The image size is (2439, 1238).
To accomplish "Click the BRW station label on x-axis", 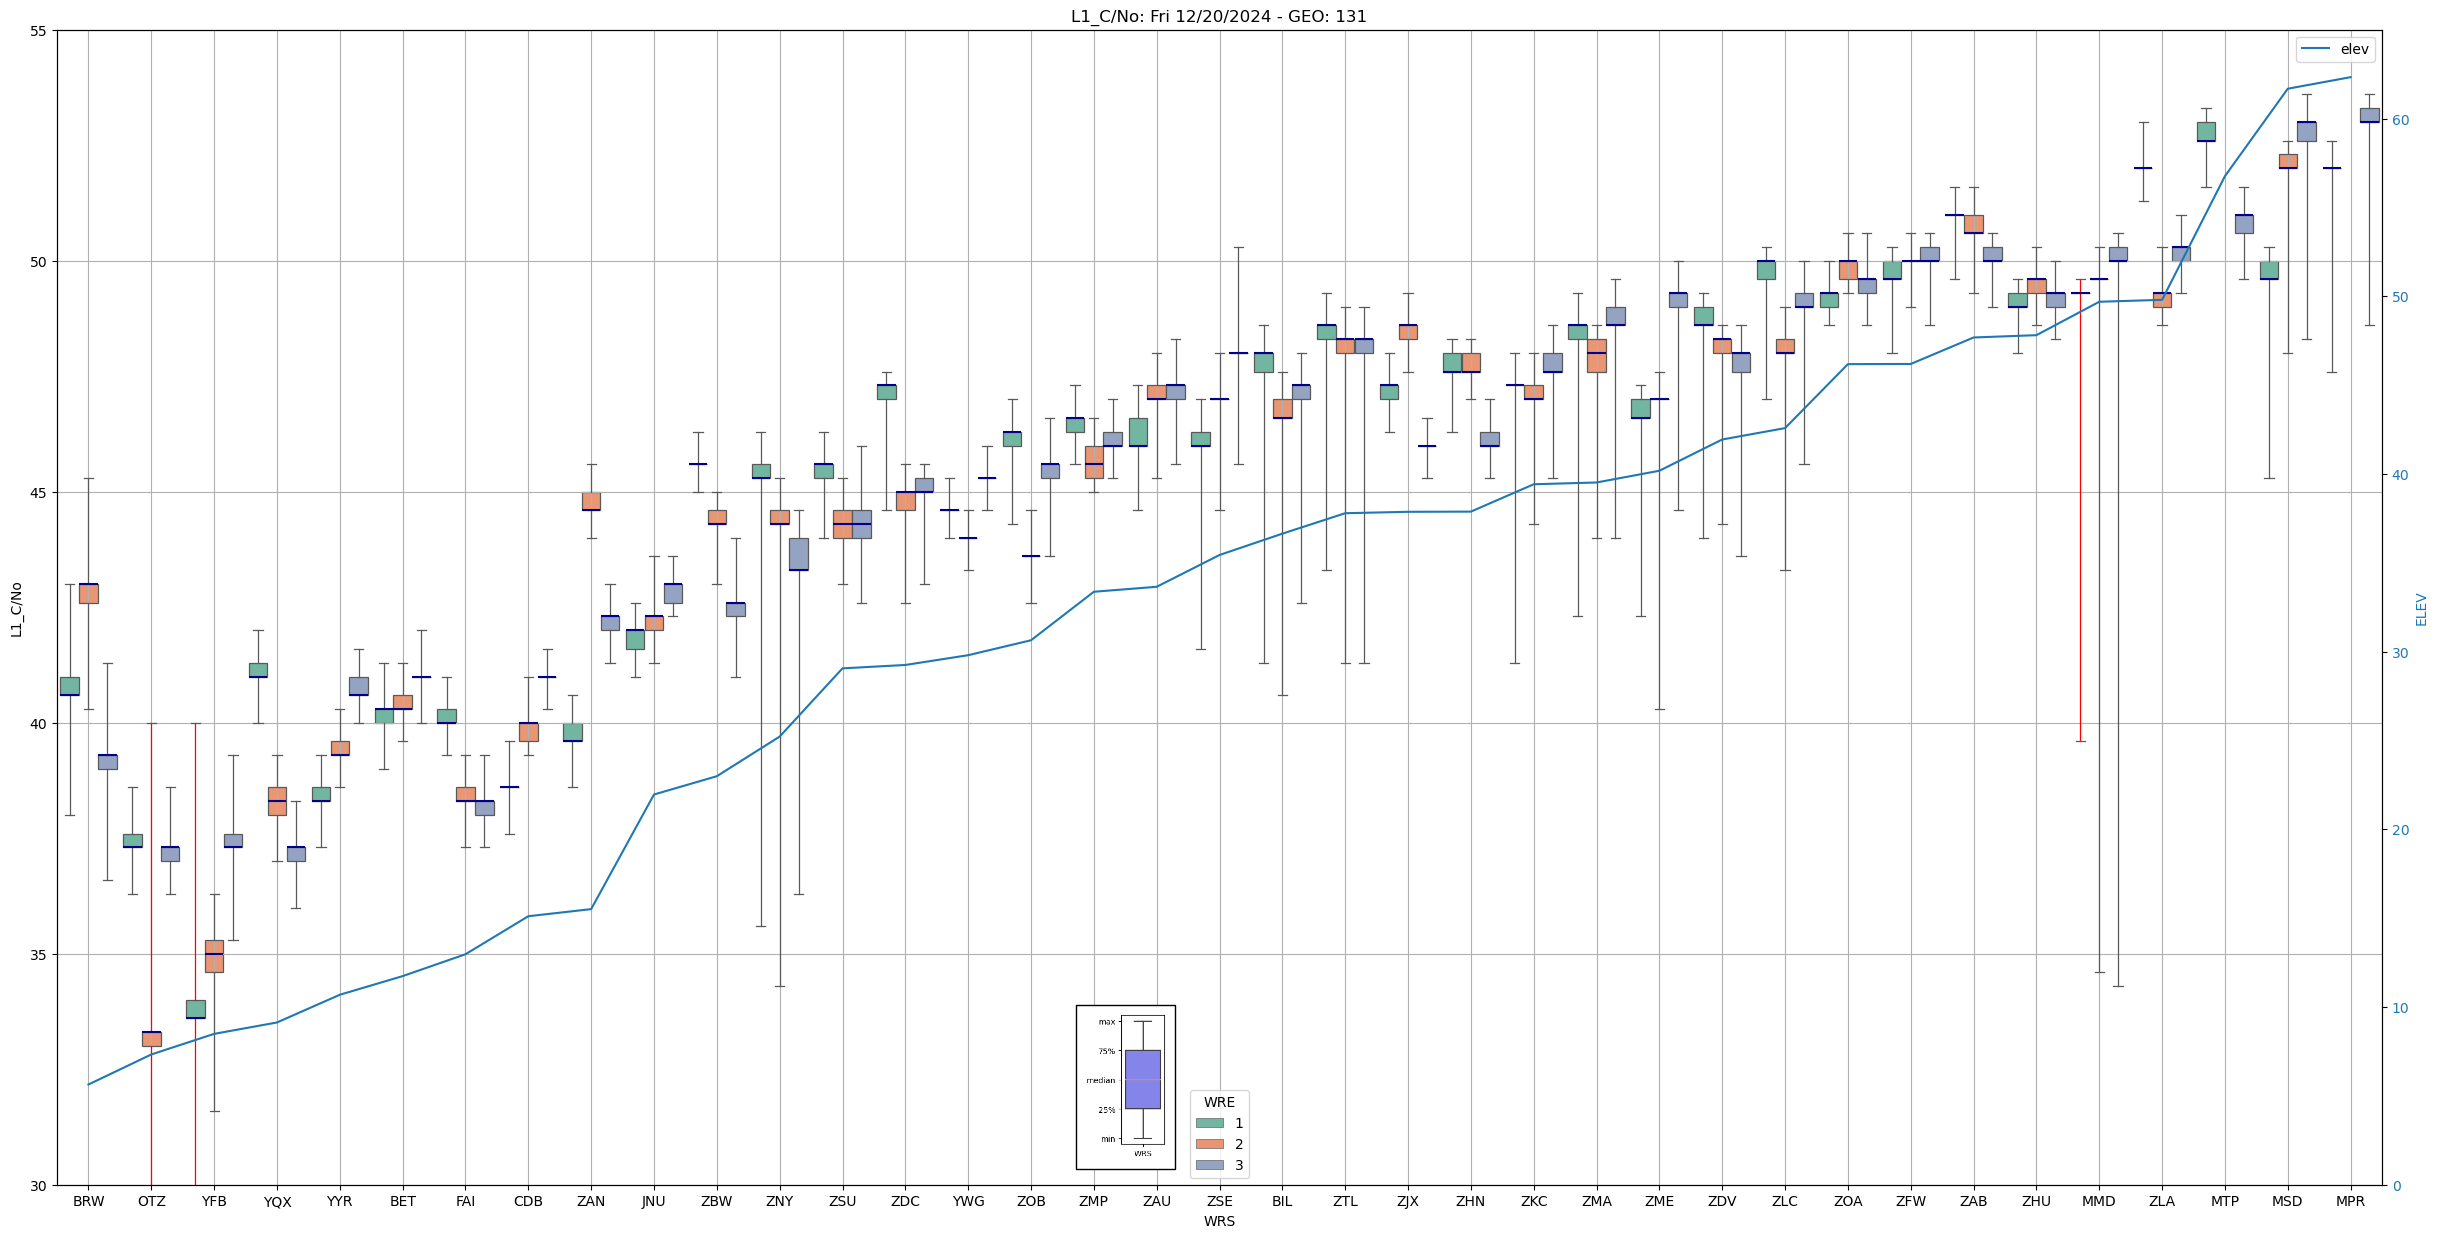I will point(88,1201).
